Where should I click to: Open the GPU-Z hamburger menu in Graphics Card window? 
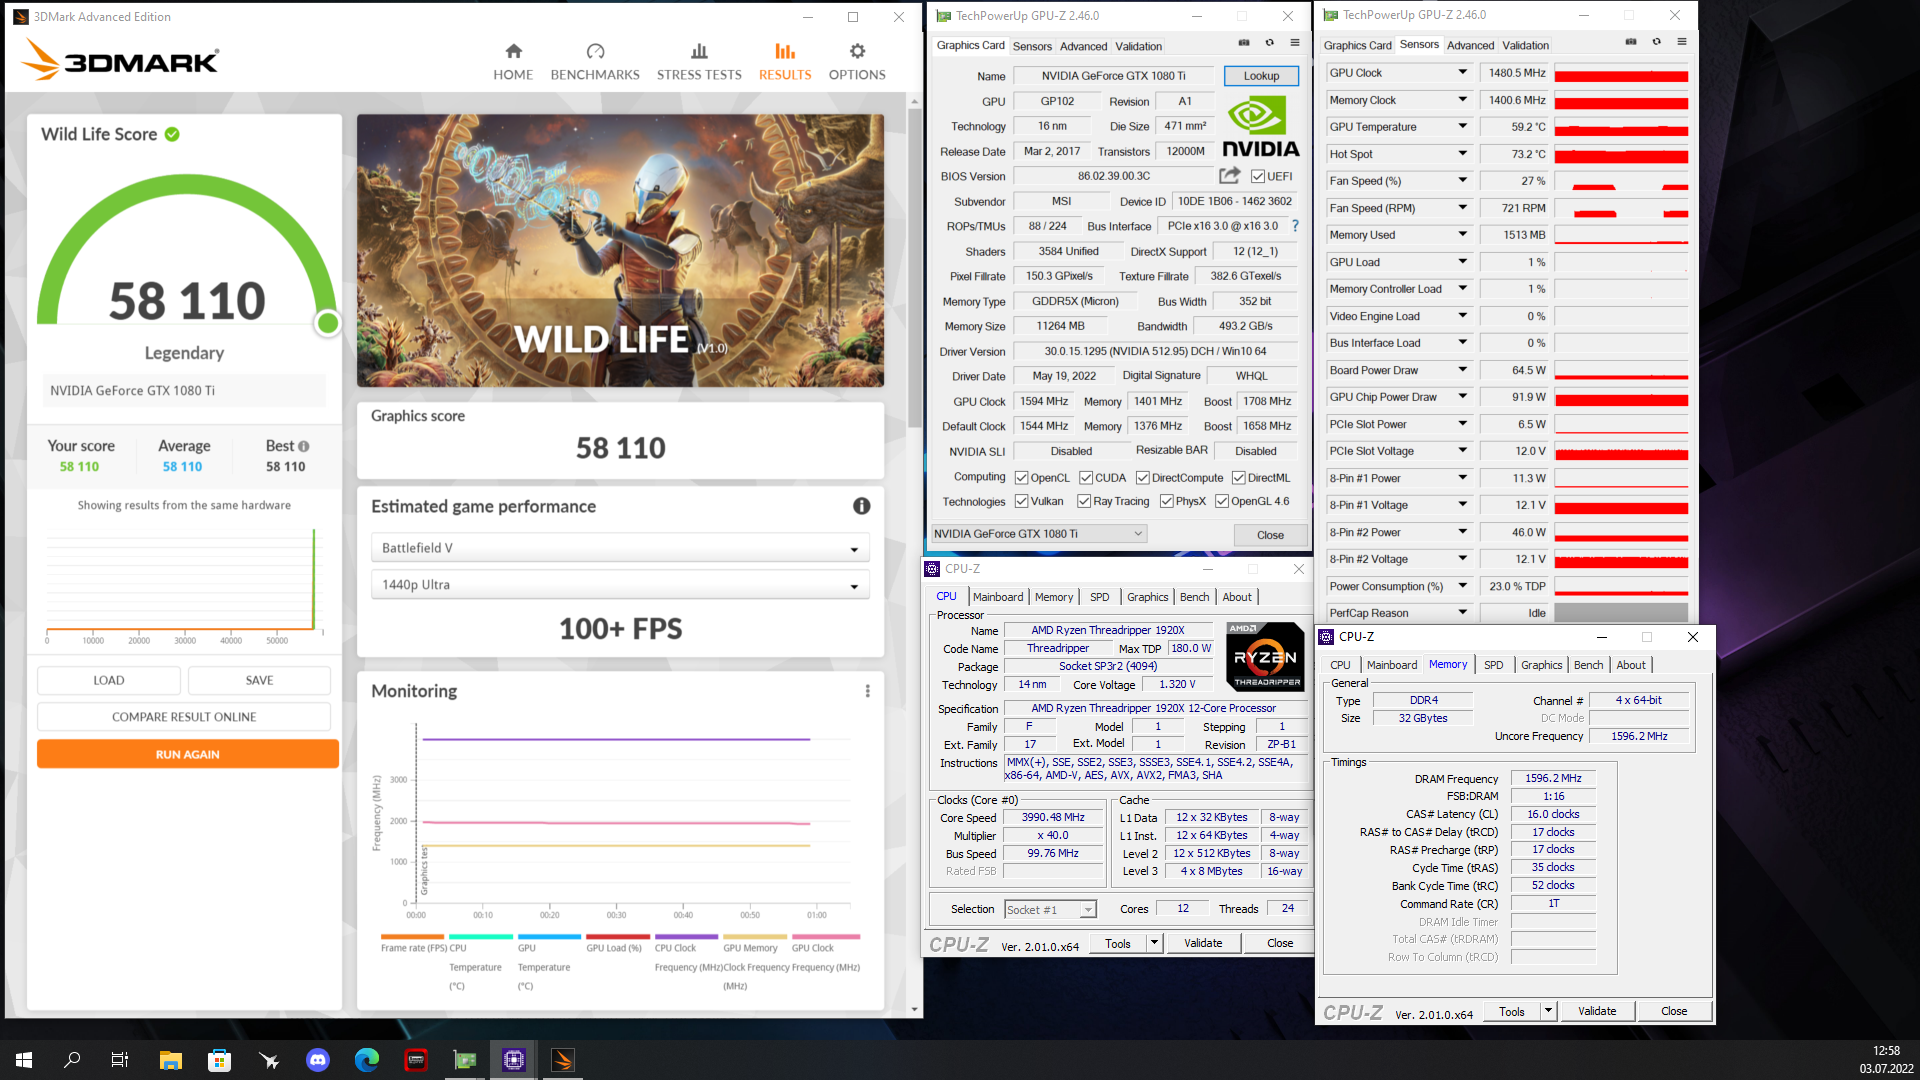click(1294, 43)
